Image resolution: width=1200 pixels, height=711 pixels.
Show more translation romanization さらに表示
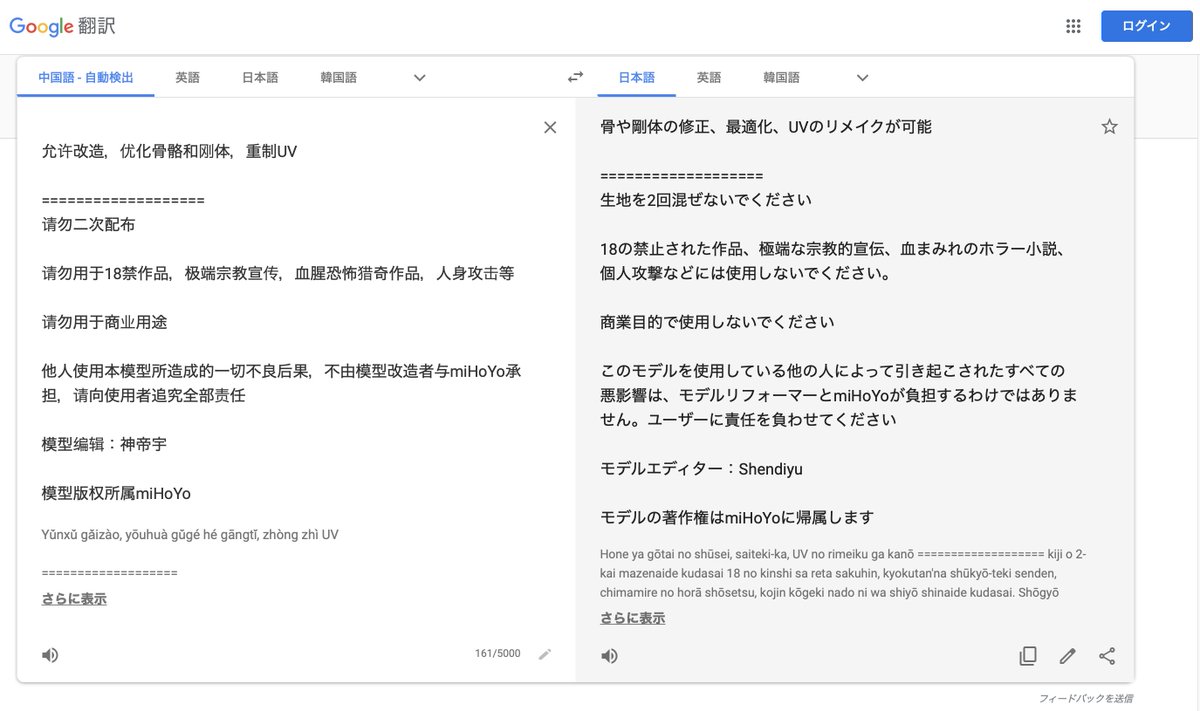[x=633, y=618]
